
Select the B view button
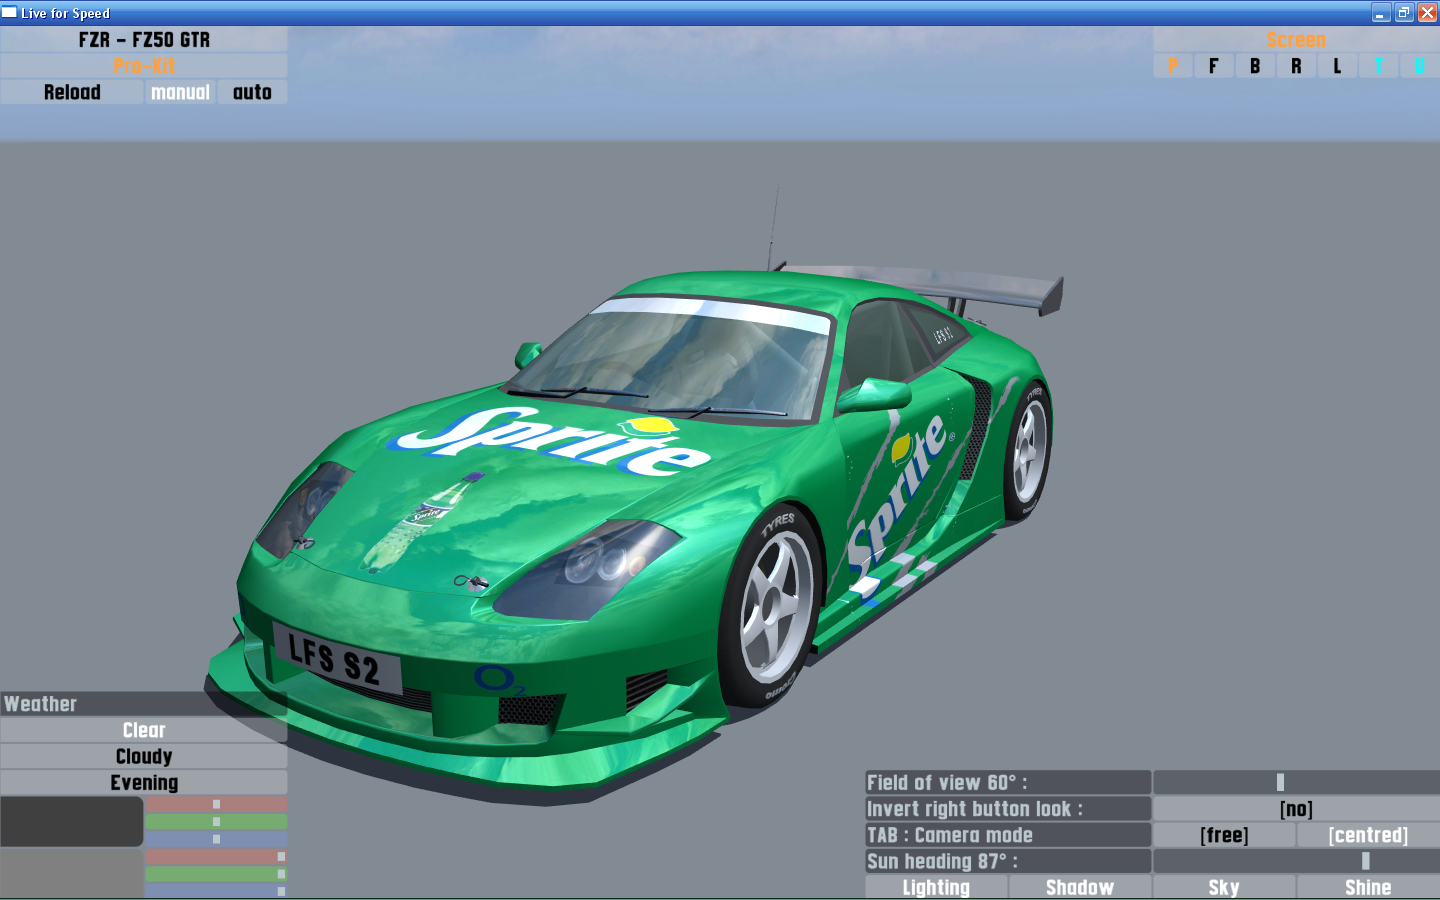point(1255,66)
